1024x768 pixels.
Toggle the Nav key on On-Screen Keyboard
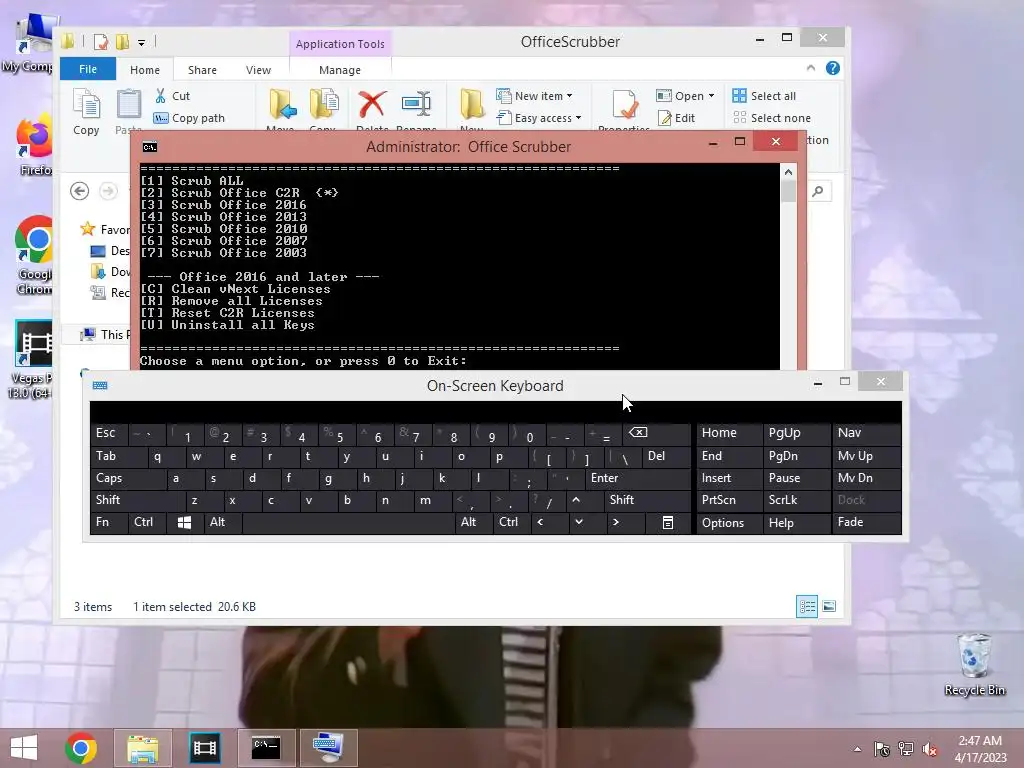pyautogui.click(x=867, y=433)
